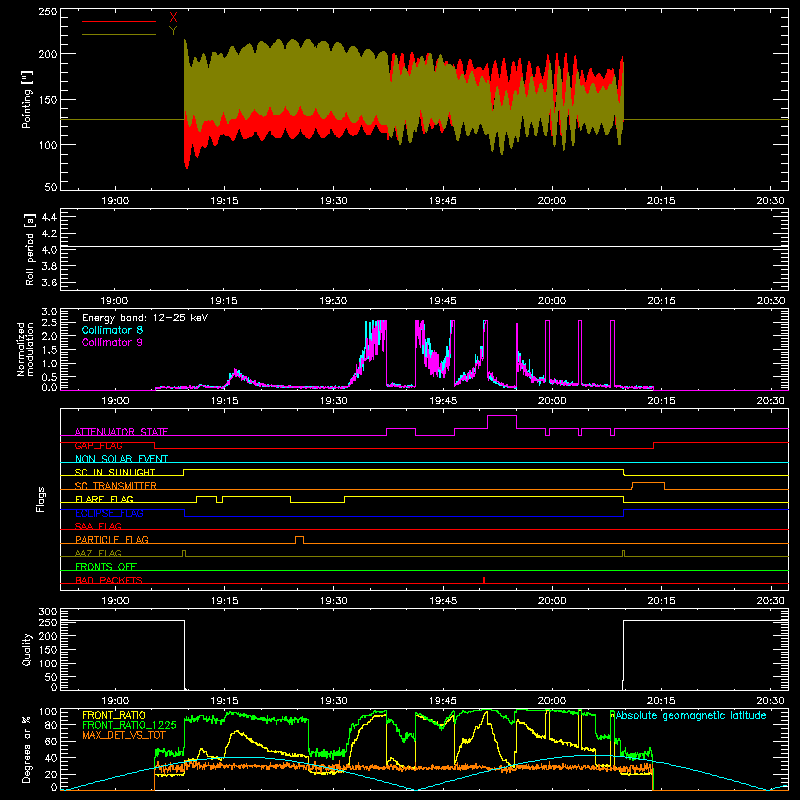The image size is (800, 800).
Task: Click the 'Collimator 9' legend entry
Action: click(112, 342)
